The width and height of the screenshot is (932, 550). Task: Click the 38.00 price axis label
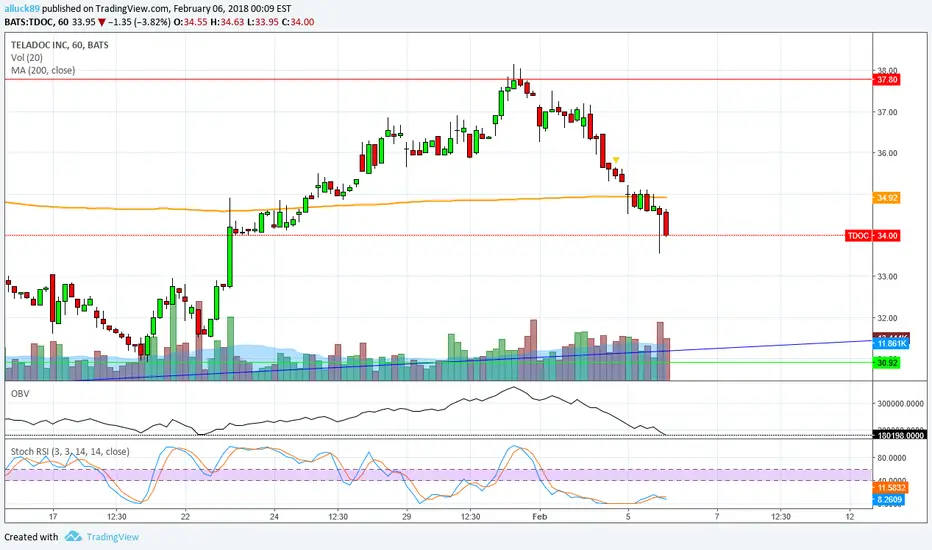point(887,71)
